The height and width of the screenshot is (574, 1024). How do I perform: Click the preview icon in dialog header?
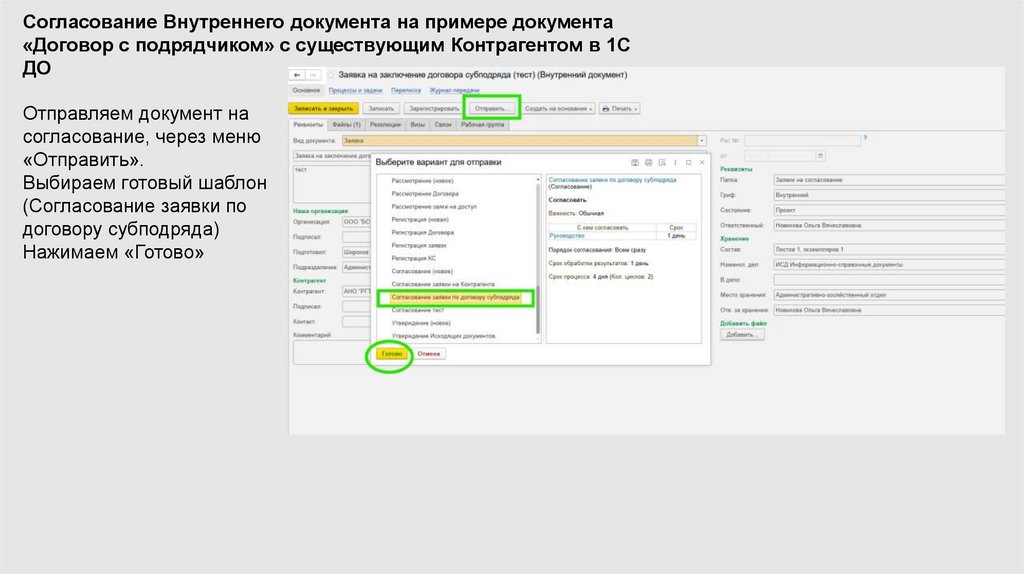pos(662,163)
